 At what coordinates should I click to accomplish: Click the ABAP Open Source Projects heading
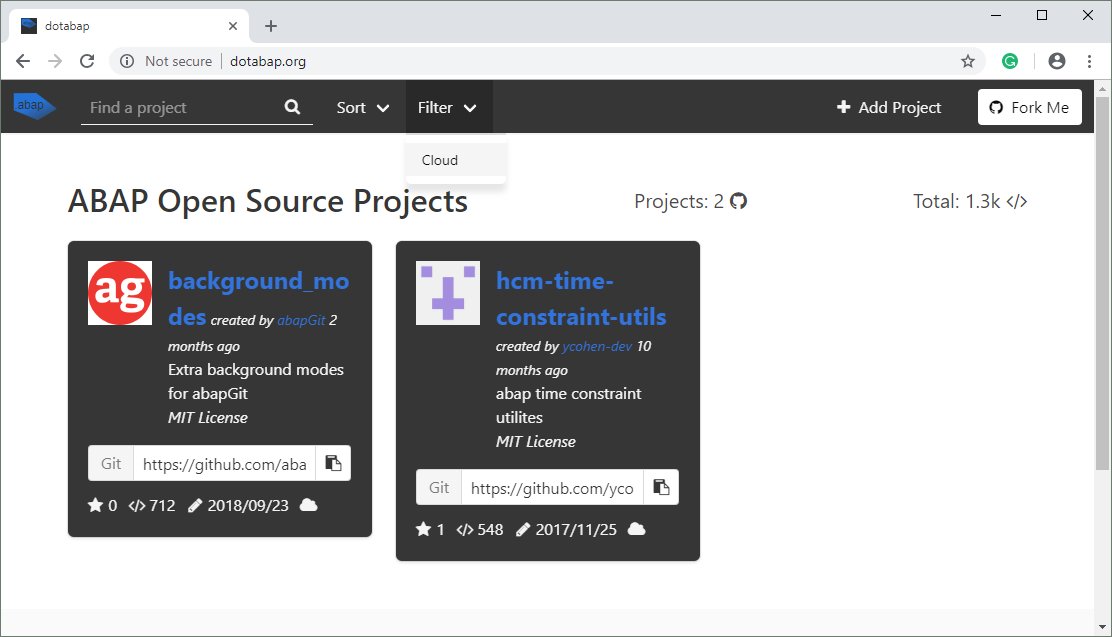tap(268, 201)
